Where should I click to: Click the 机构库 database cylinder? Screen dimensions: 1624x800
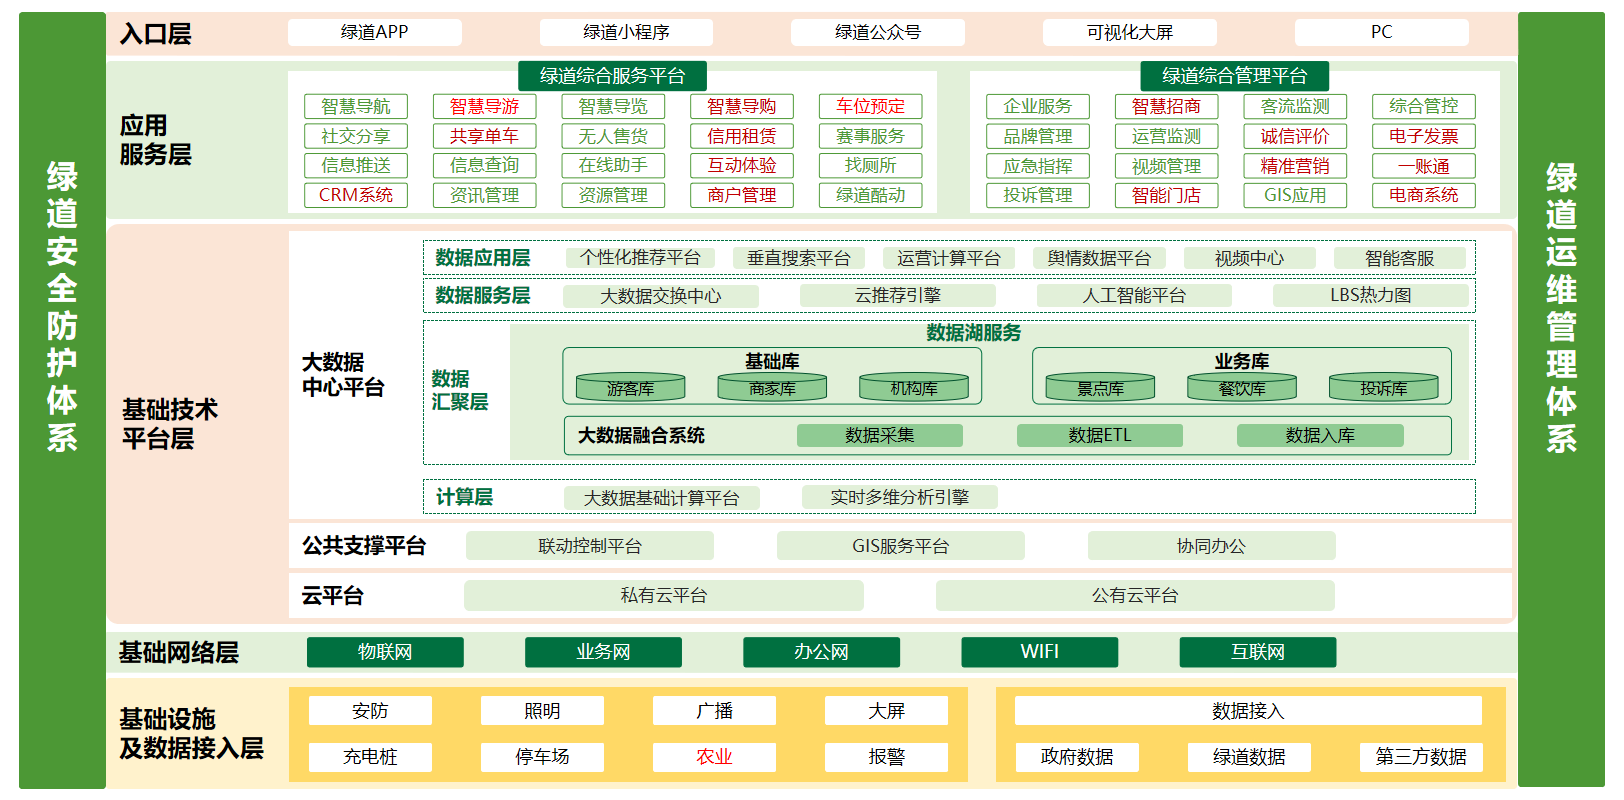click(914, 387)
